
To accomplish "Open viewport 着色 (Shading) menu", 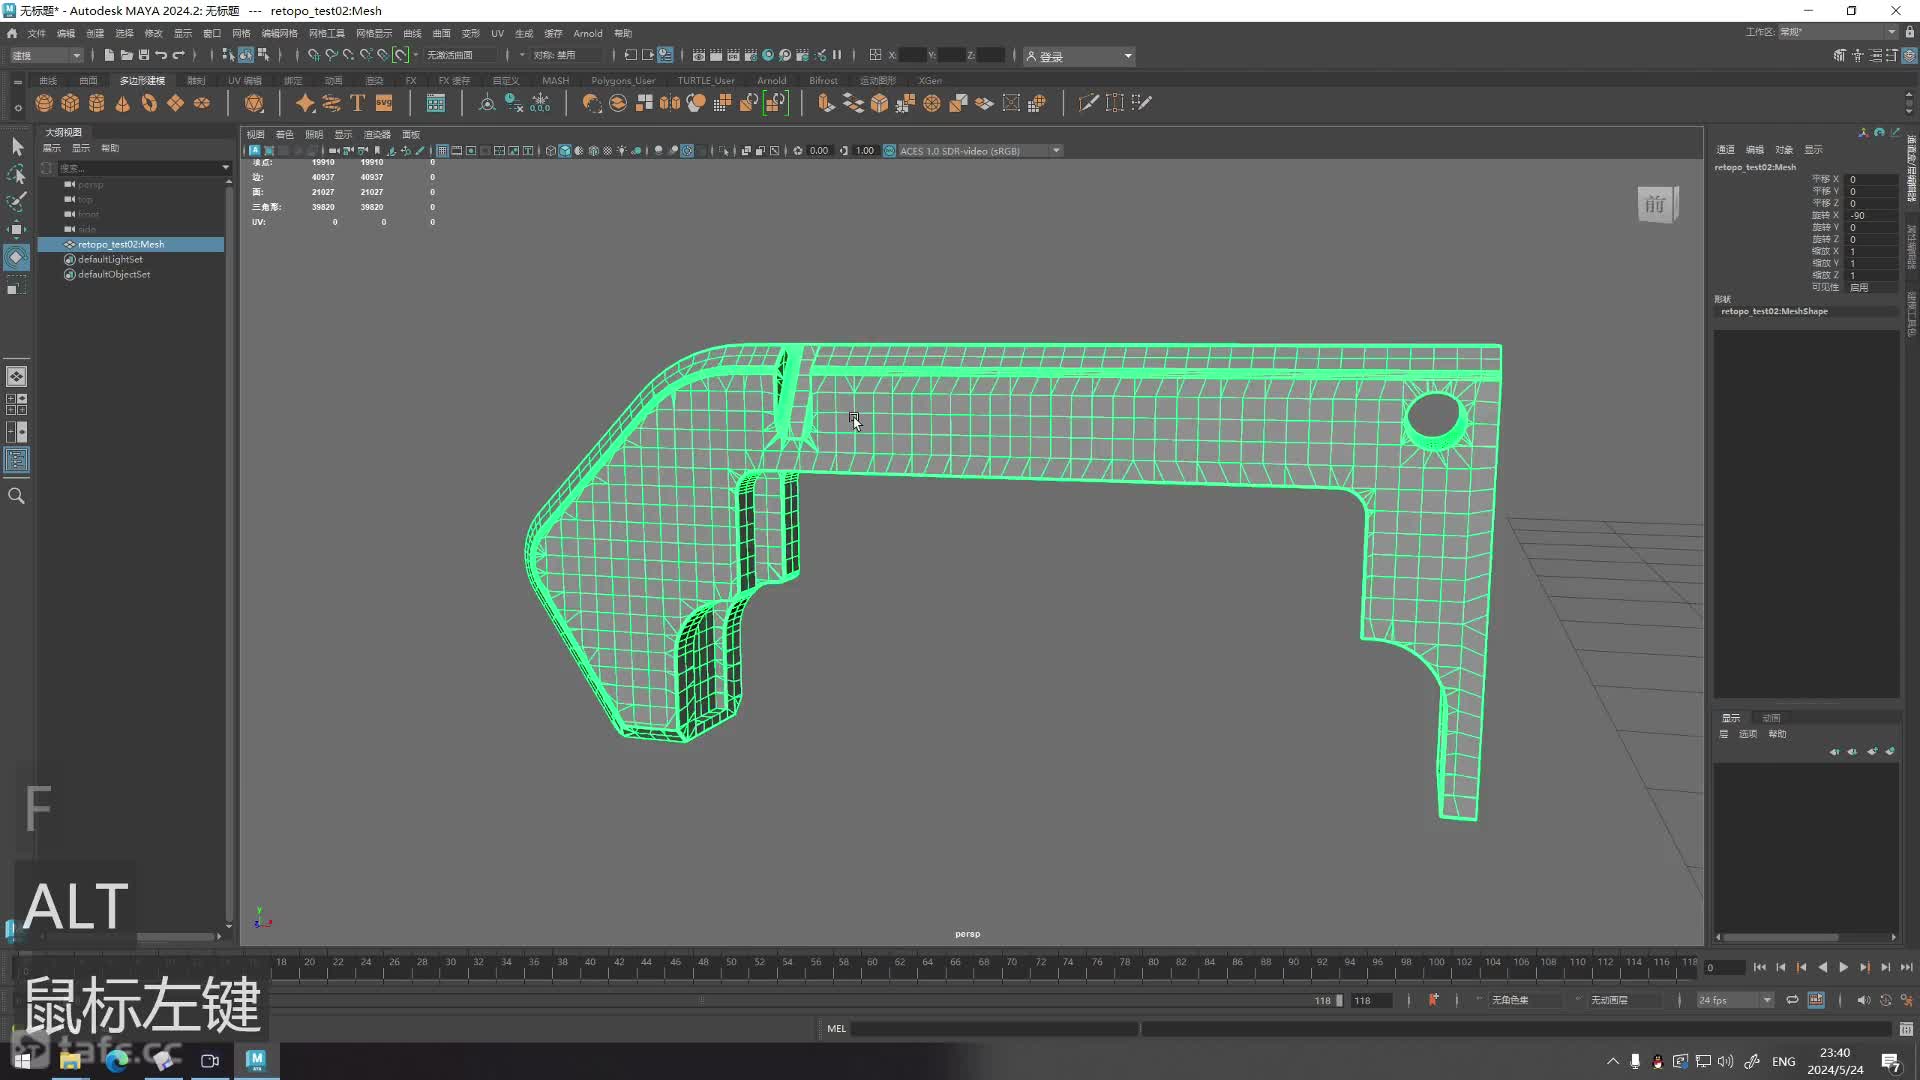I will tap(285, 135).
